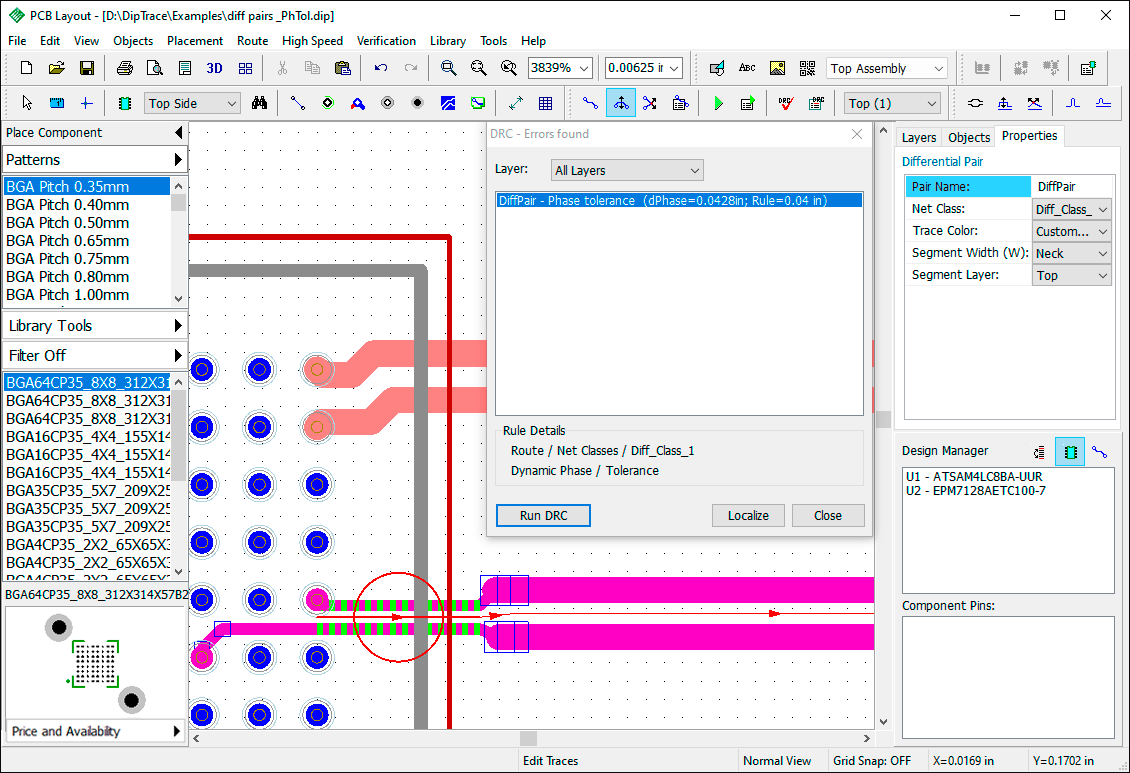Screen dimensions: 1130x773
Task: Select BGA16CP35_4X4 first pattern entry
Action: click(88, 437)
